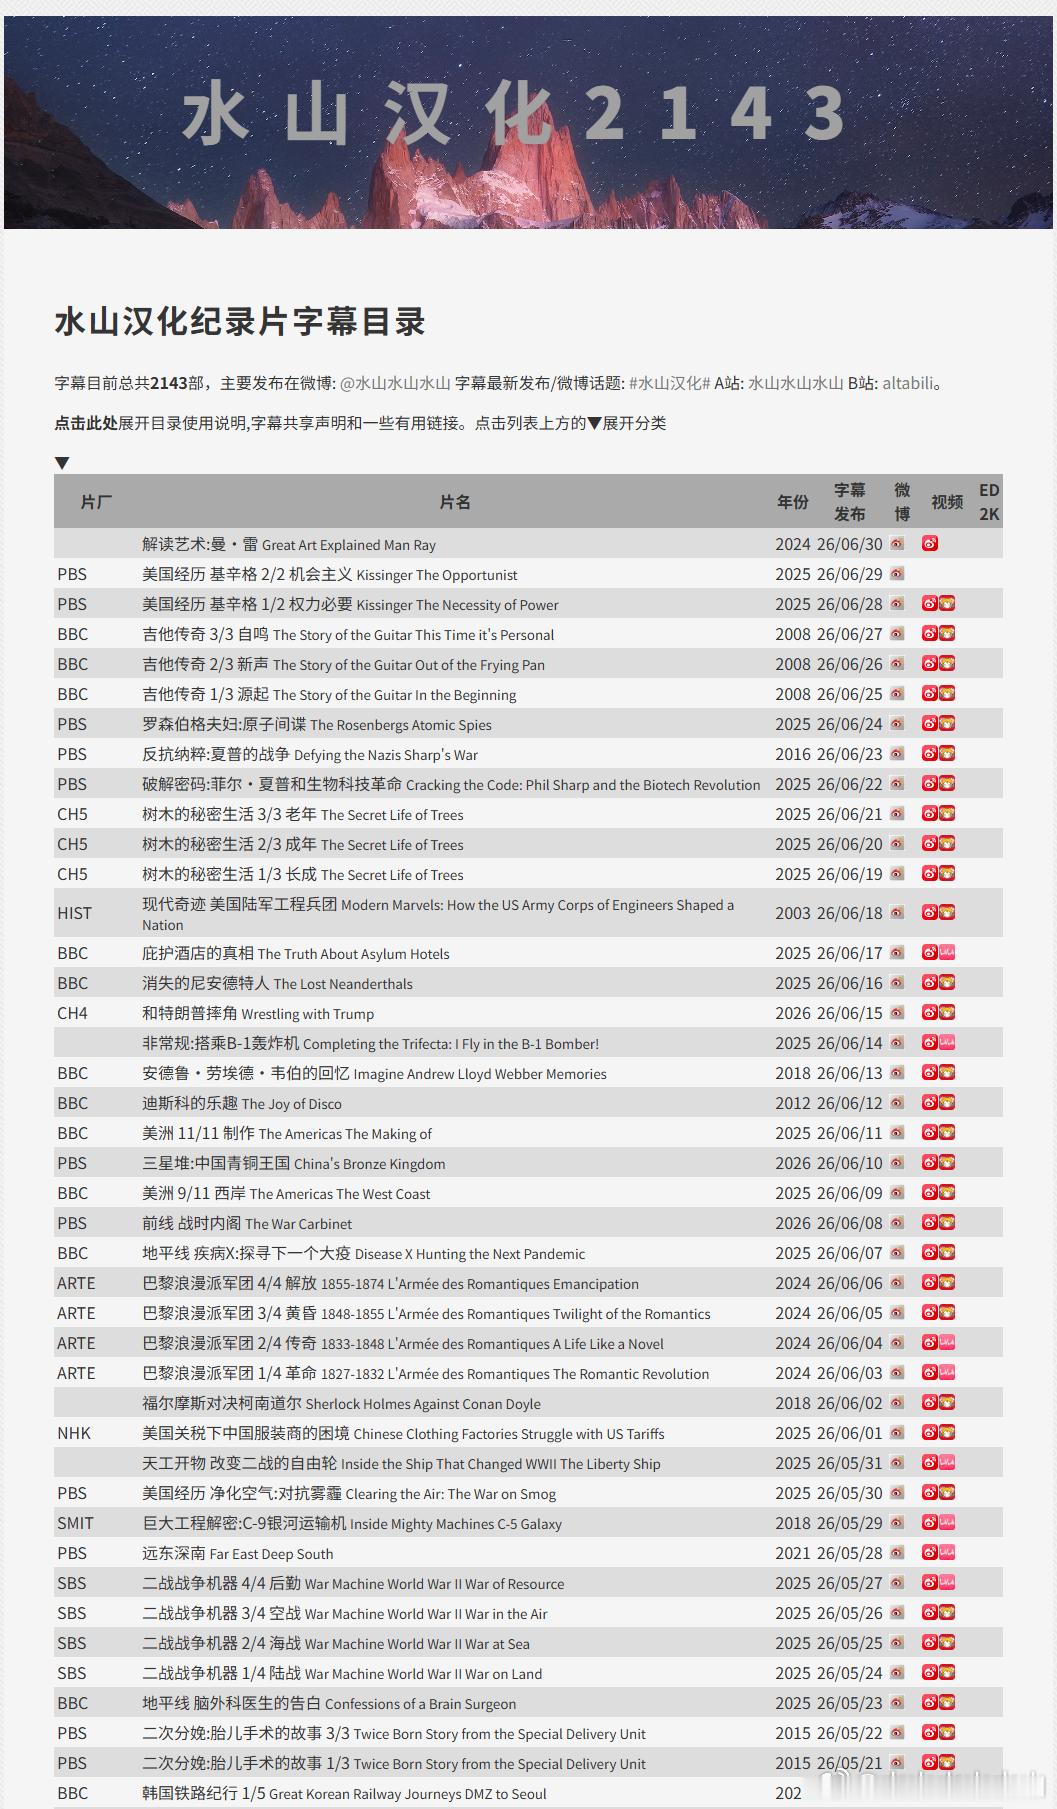This screenshot has height=1809, width=1057.
Task: Expand categories with the ▼ triangle above table
Action: click(x=62, y=463)
